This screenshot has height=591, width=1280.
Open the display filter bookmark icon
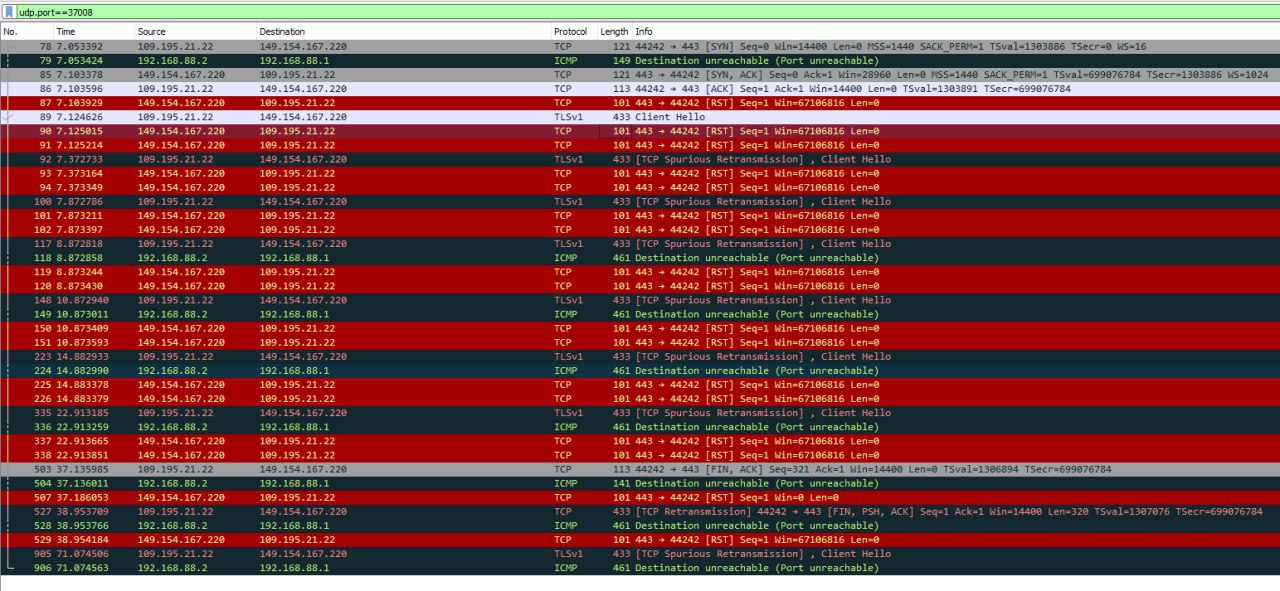click(10, 12)
